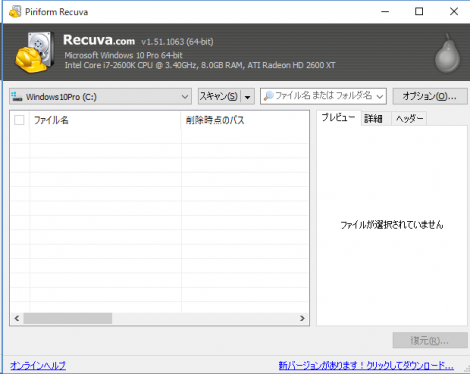Viewport: 470px width, 374px height.
Task: Toggle the select-all files checkbox
Action: pos(19,120)
